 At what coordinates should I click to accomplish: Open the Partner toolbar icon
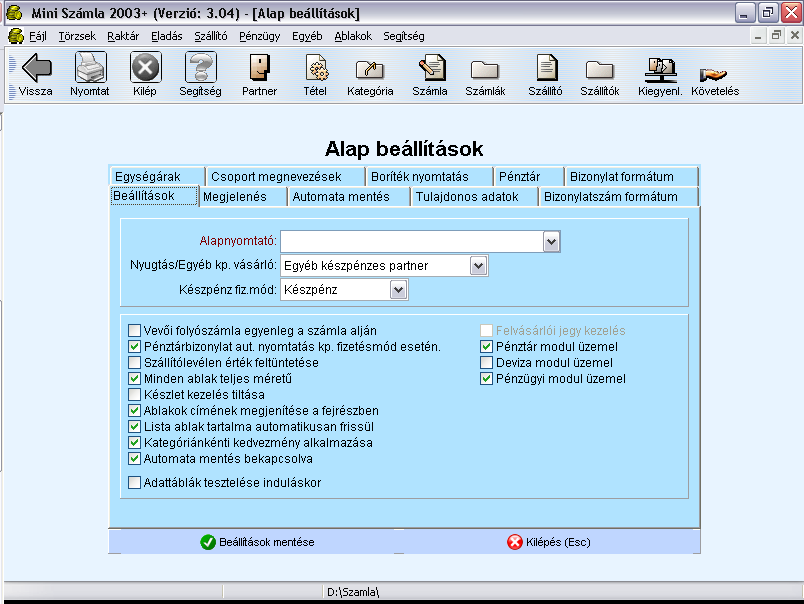click(259, 68)
